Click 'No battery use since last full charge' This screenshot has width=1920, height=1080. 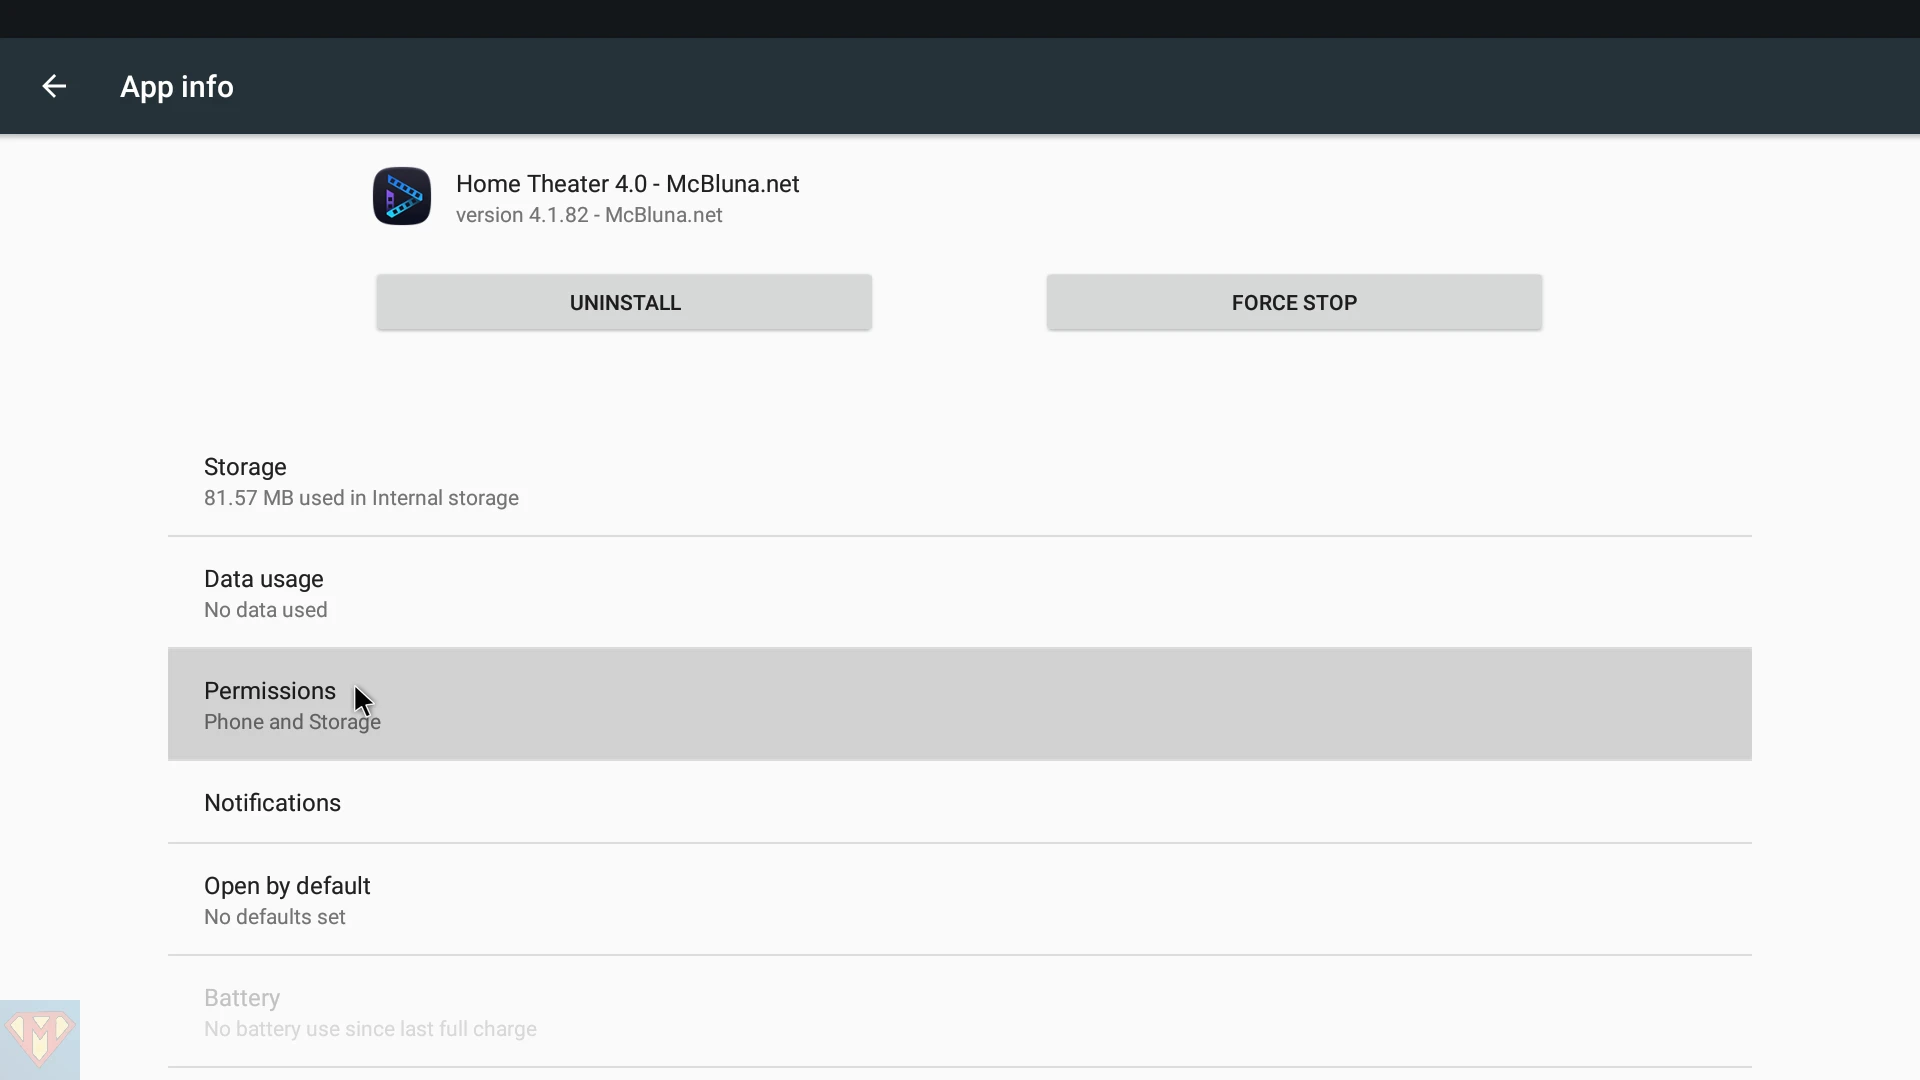[370, 1029]
